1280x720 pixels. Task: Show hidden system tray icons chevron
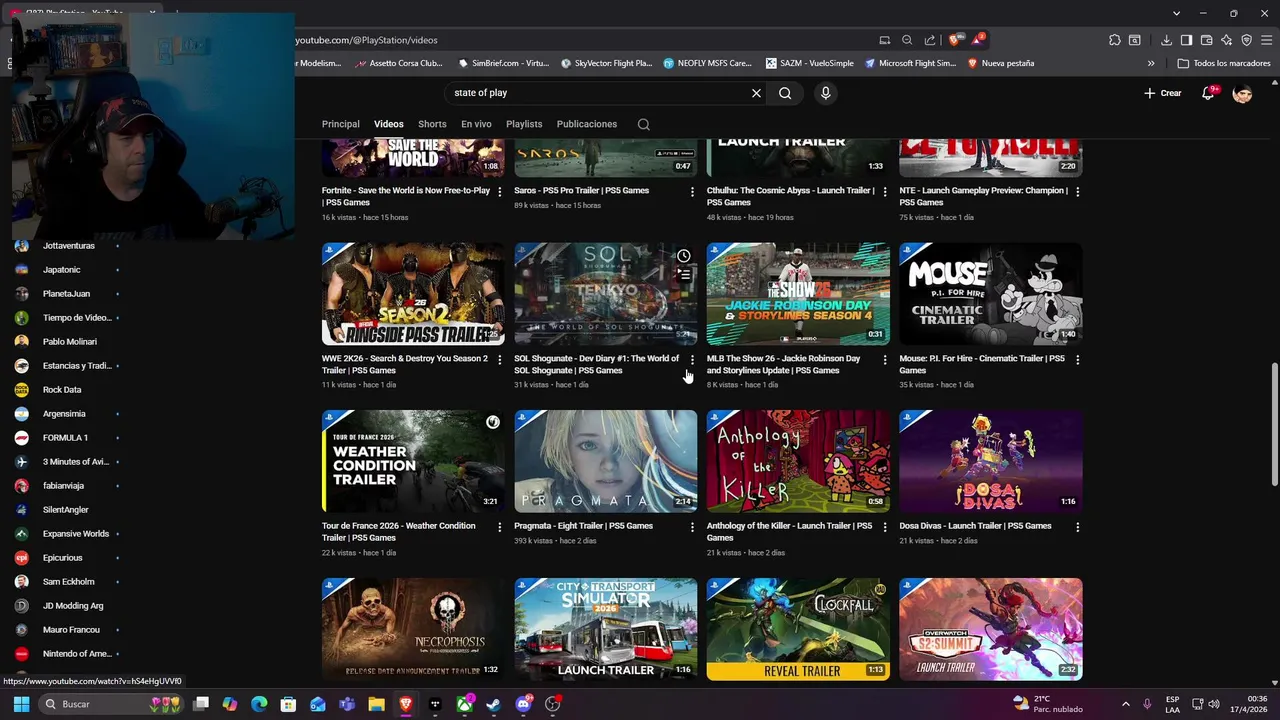click(1125, 704)
